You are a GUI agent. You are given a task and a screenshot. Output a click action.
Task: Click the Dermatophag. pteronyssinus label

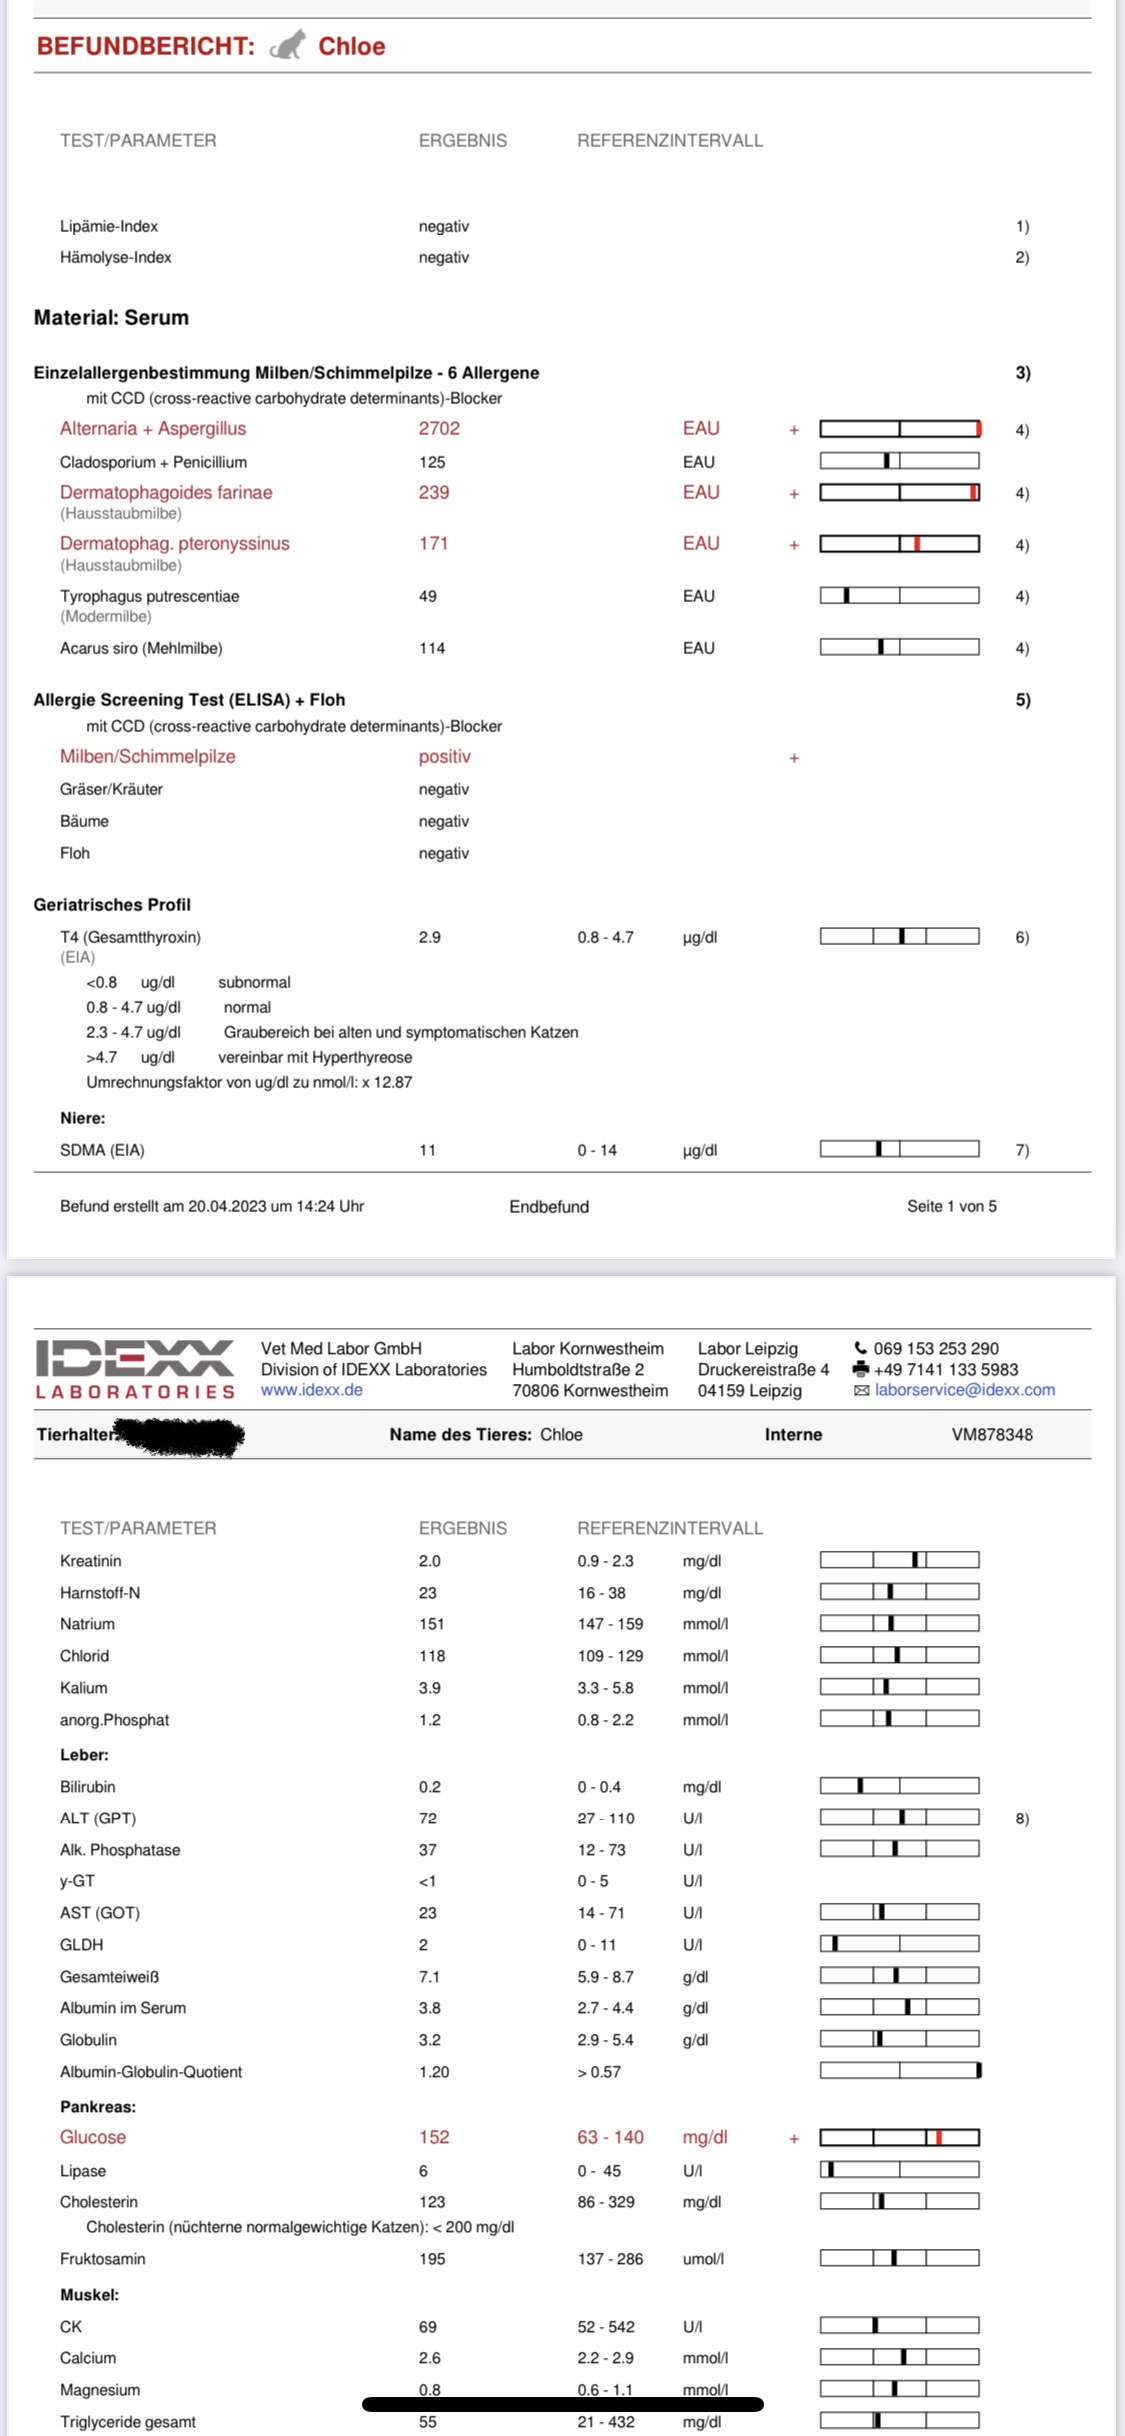(x=175, y=543)
